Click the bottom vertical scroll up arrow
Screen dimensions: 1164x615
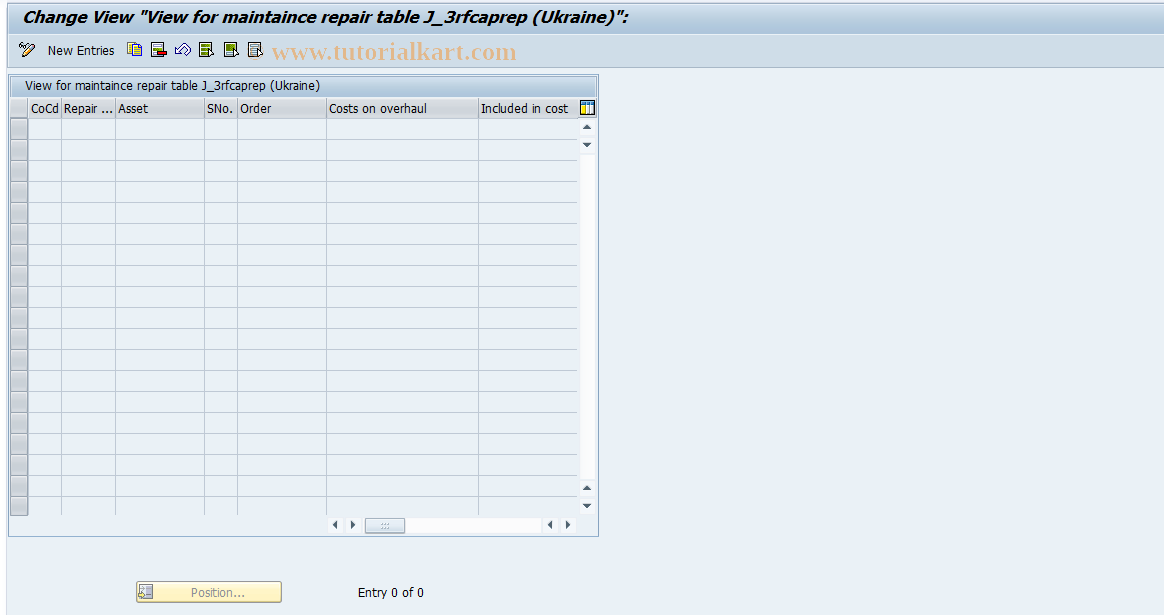(x=587, y=488)
